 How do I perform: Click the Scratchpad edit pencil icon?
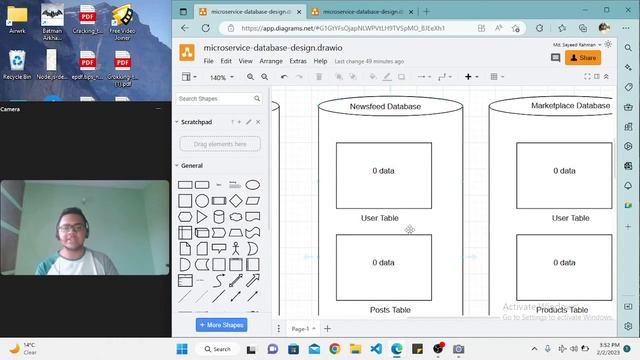(x=249, y=122)
